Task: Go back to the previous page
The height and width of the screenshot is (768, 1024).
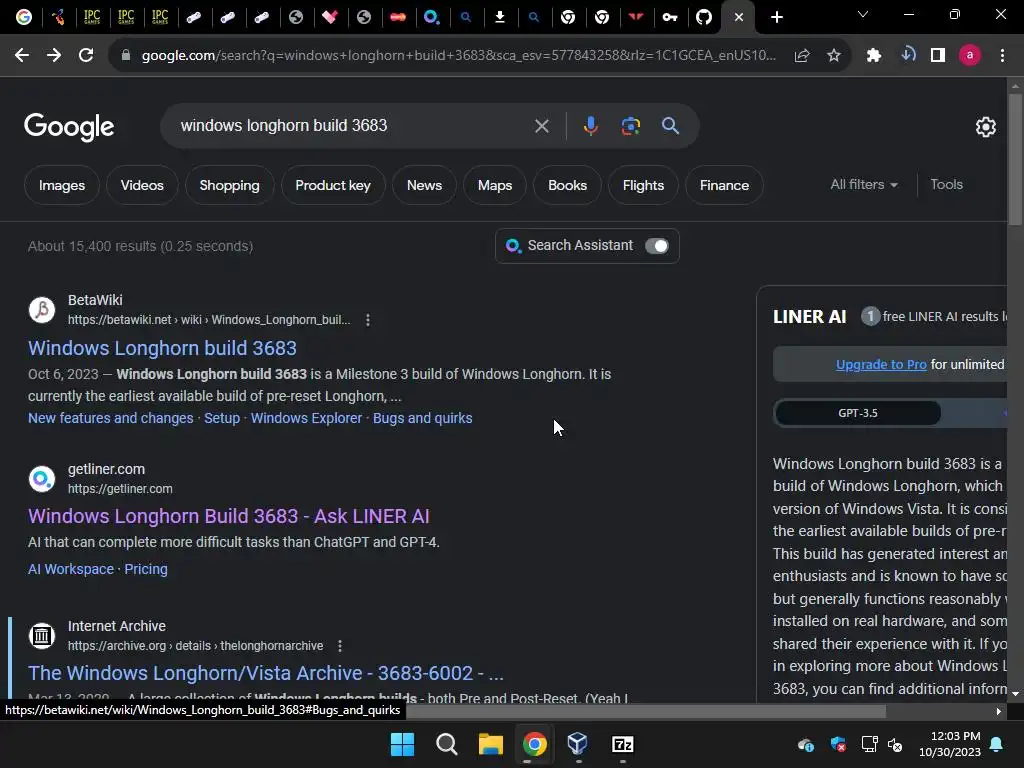Action: coord(22,56)
